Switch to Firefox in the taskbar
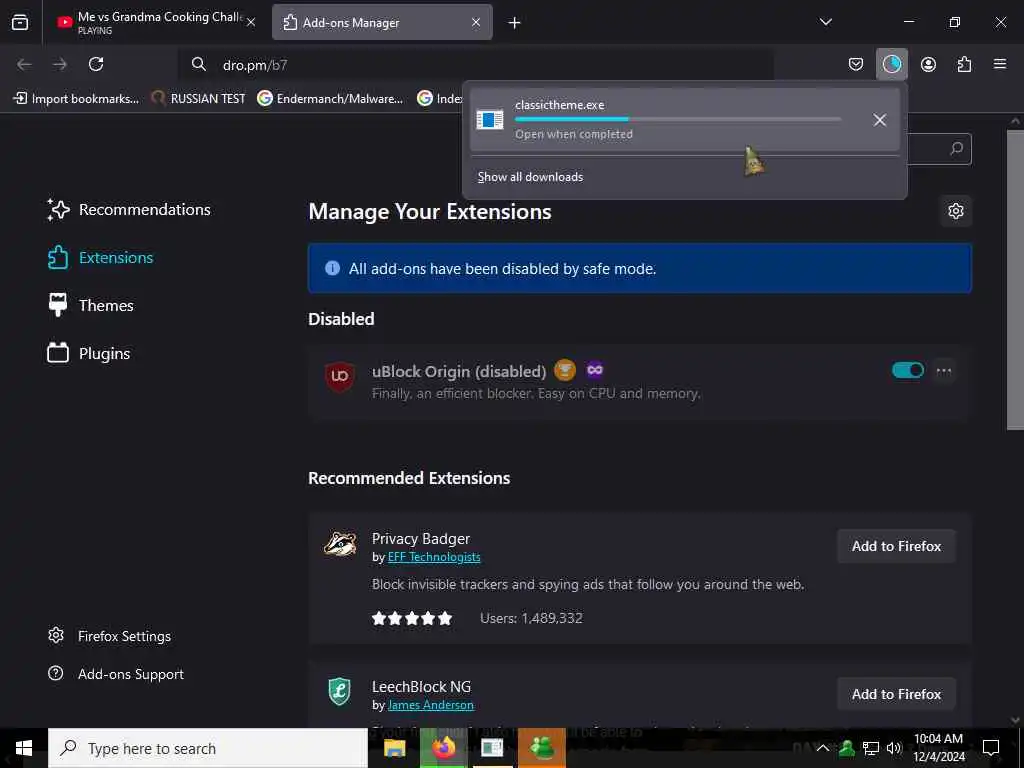The image size is (1024, 768). pyautogui.click(x=443, y=748)
